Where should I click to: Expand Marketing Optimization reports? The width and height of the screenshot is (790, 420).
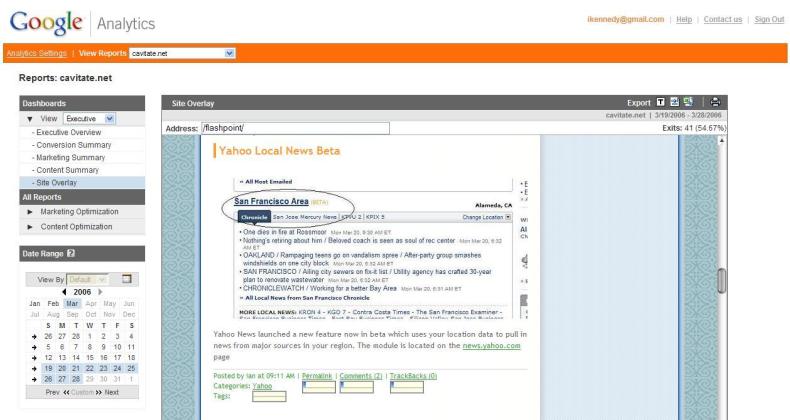[30, 212]
